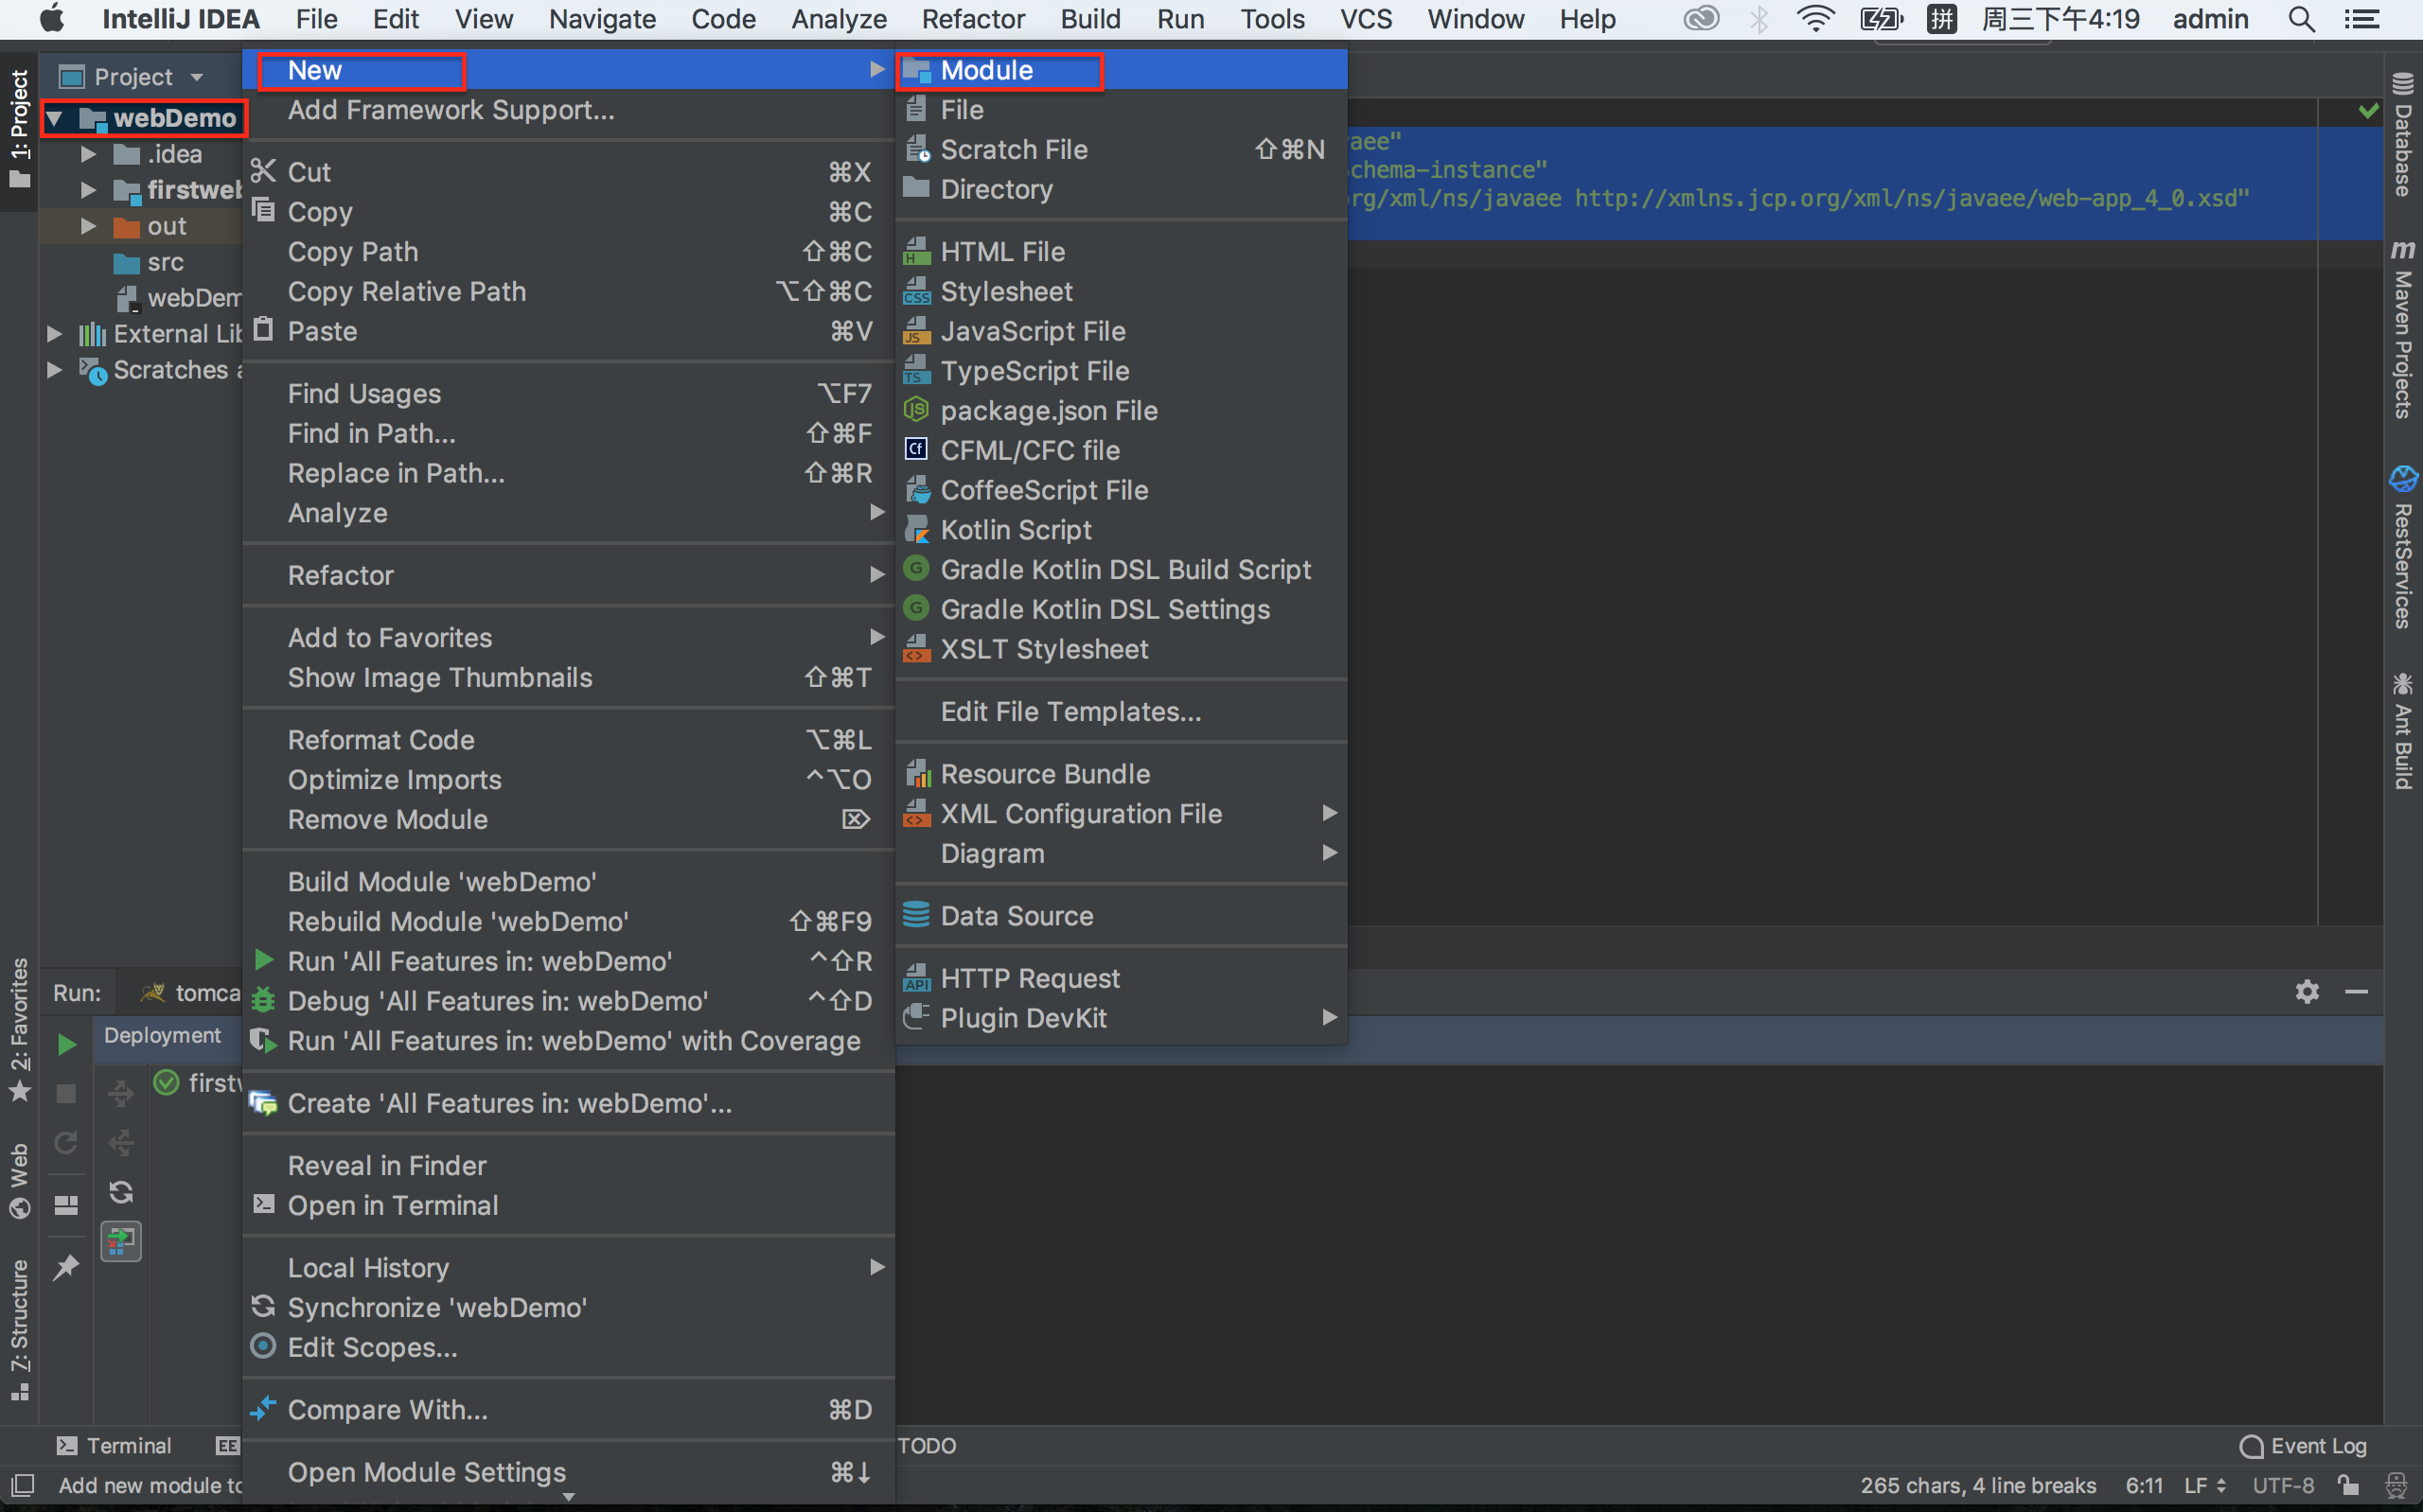Click the stop square icon in Run panel

coord(66,1094)
